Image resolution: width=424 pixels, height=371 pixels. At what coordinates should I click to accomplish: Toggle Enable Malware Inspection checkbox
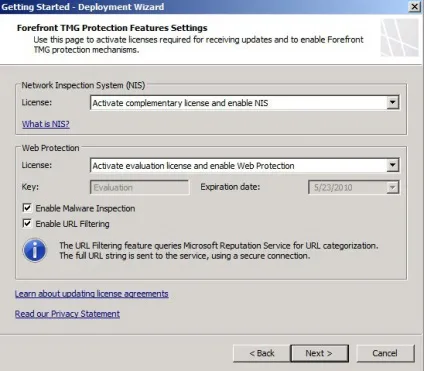27,208
